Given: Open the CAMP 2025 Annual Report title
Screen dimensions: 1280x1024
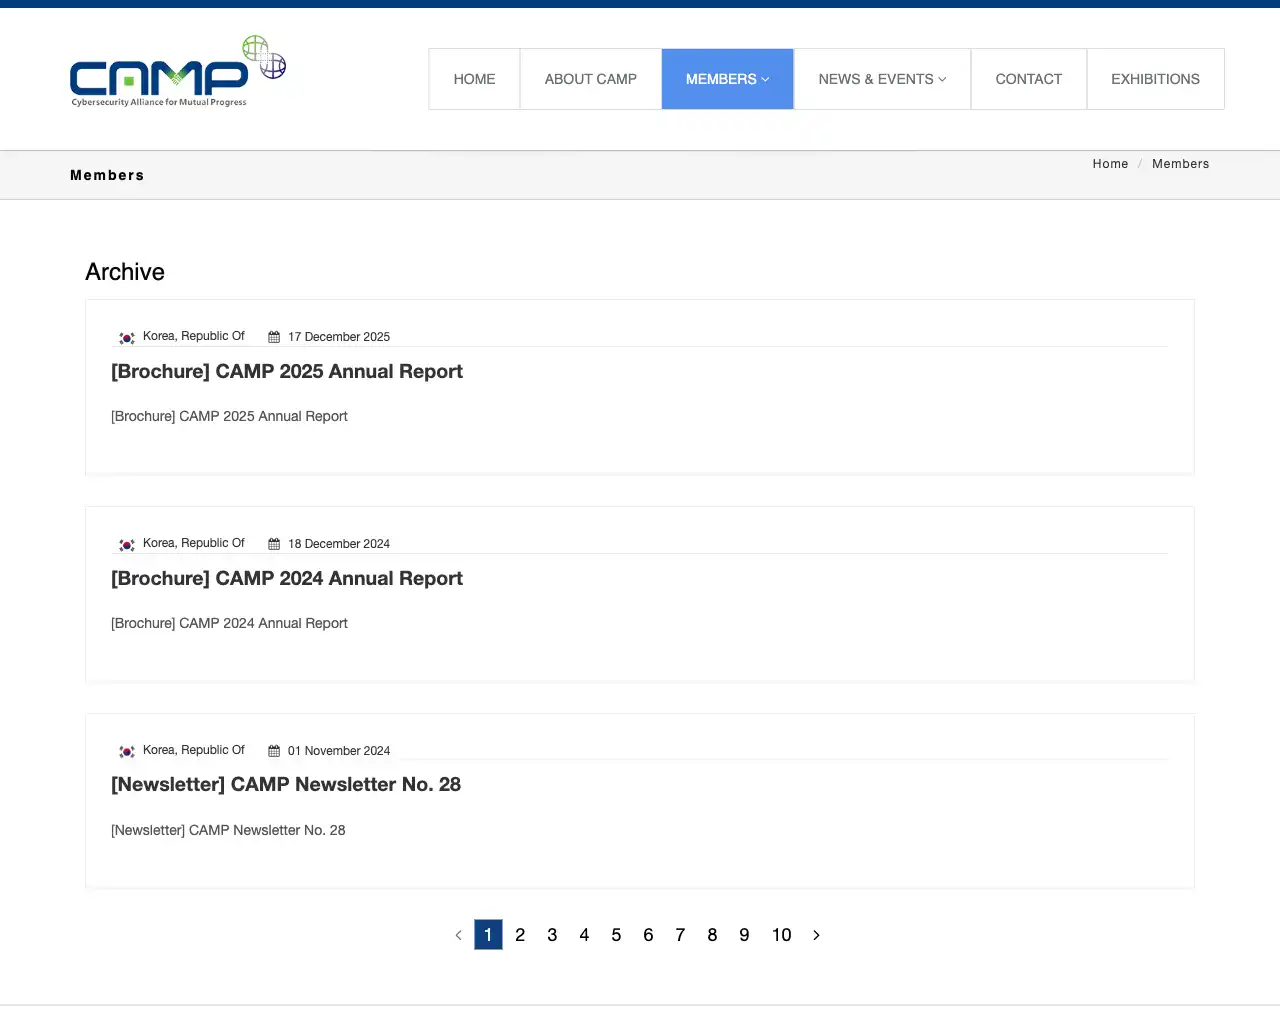Looking at the screenshot, I should [x=287, y=372].
